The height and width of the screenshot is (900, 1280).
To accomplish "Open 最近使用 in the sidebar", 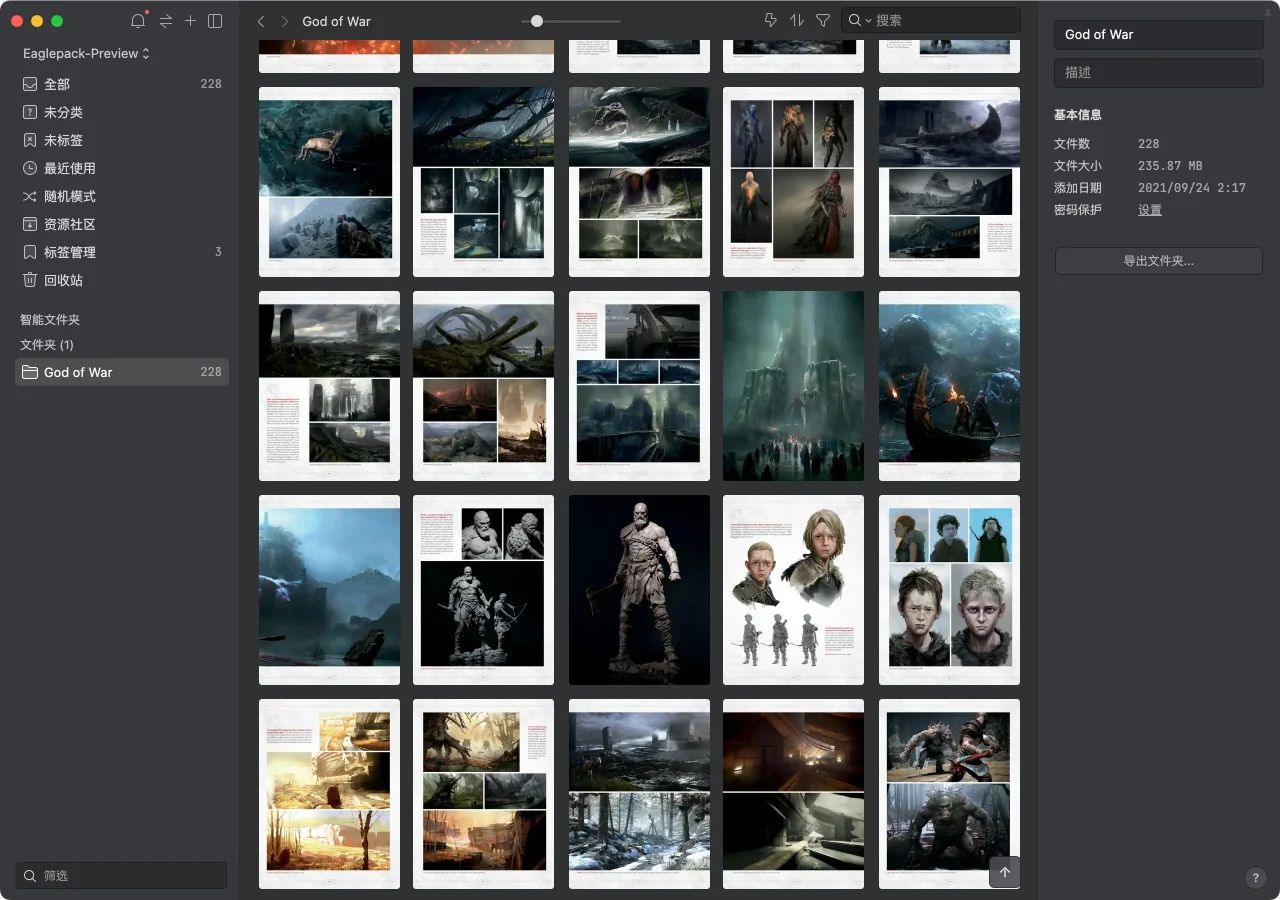I will pyautogui.click(x=122, y=168).
